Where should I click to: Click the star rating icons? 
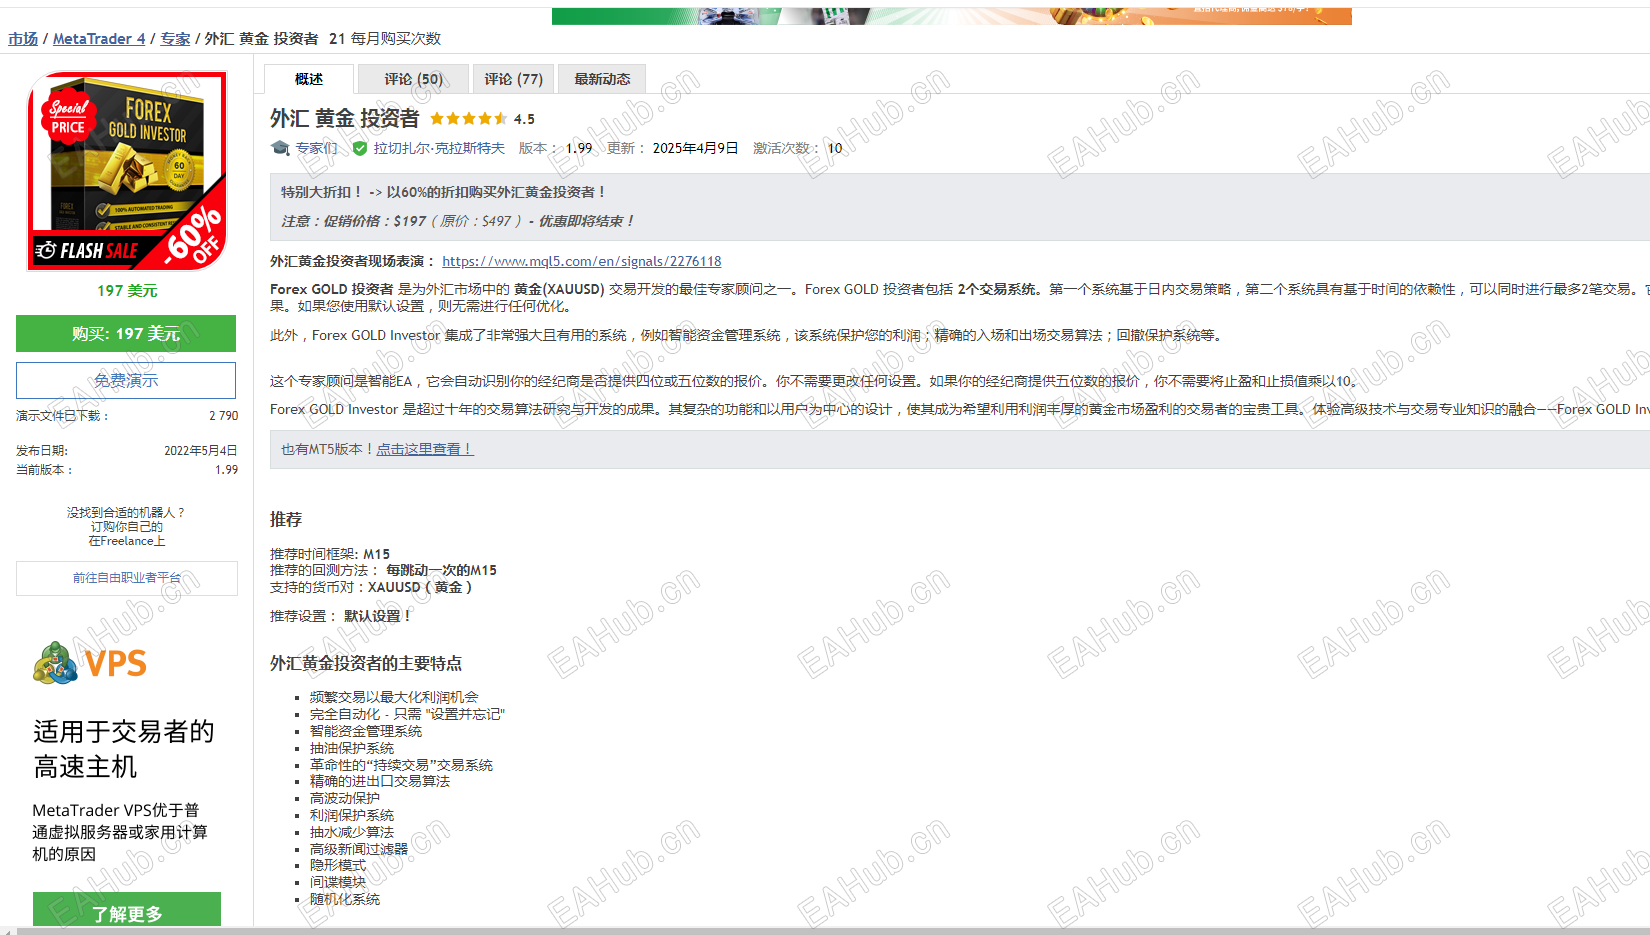(469, 119)
